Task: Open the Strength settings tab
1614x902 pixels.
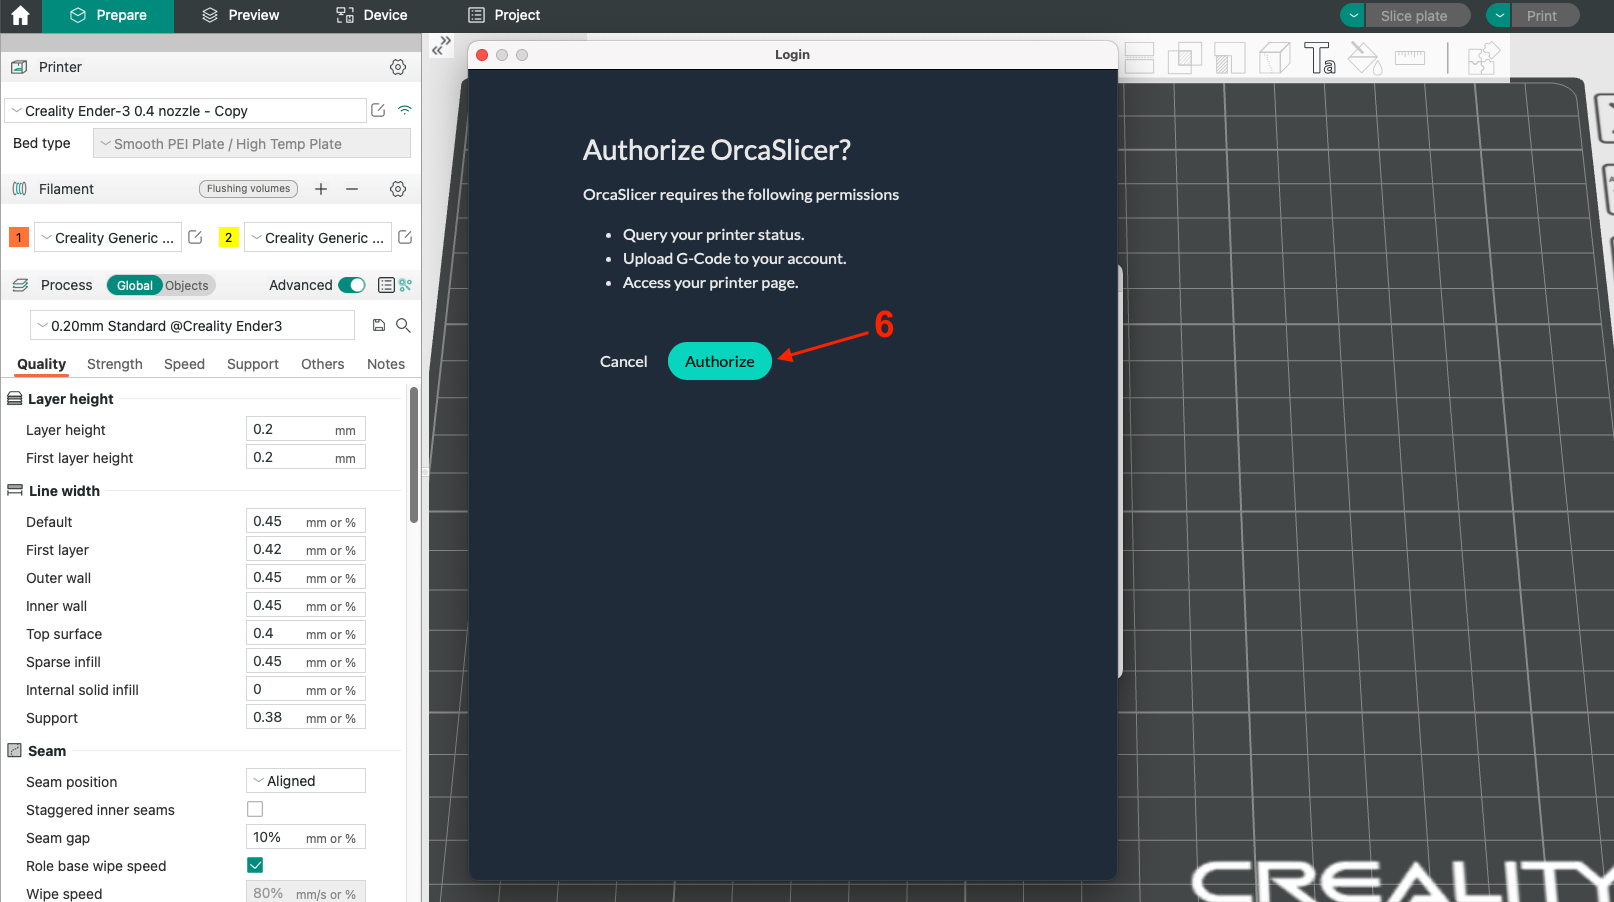Action: click(x=115, y=364)
